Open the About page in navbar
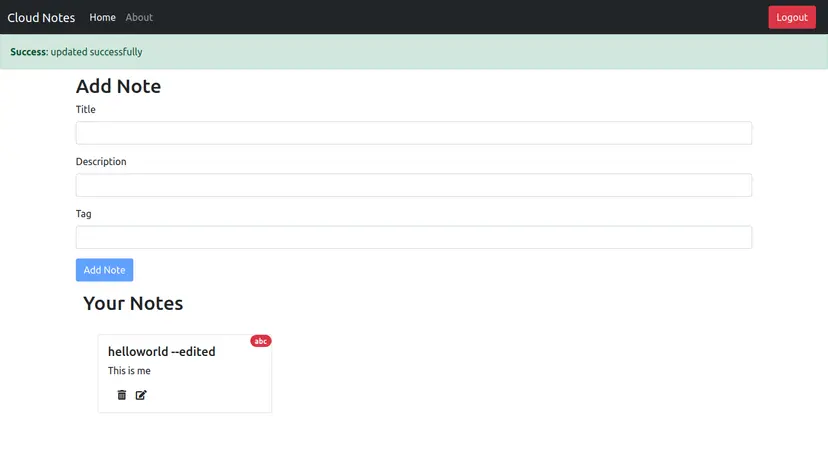The height and width of the screenshot is (466, 828). click(x=139, y=17)
